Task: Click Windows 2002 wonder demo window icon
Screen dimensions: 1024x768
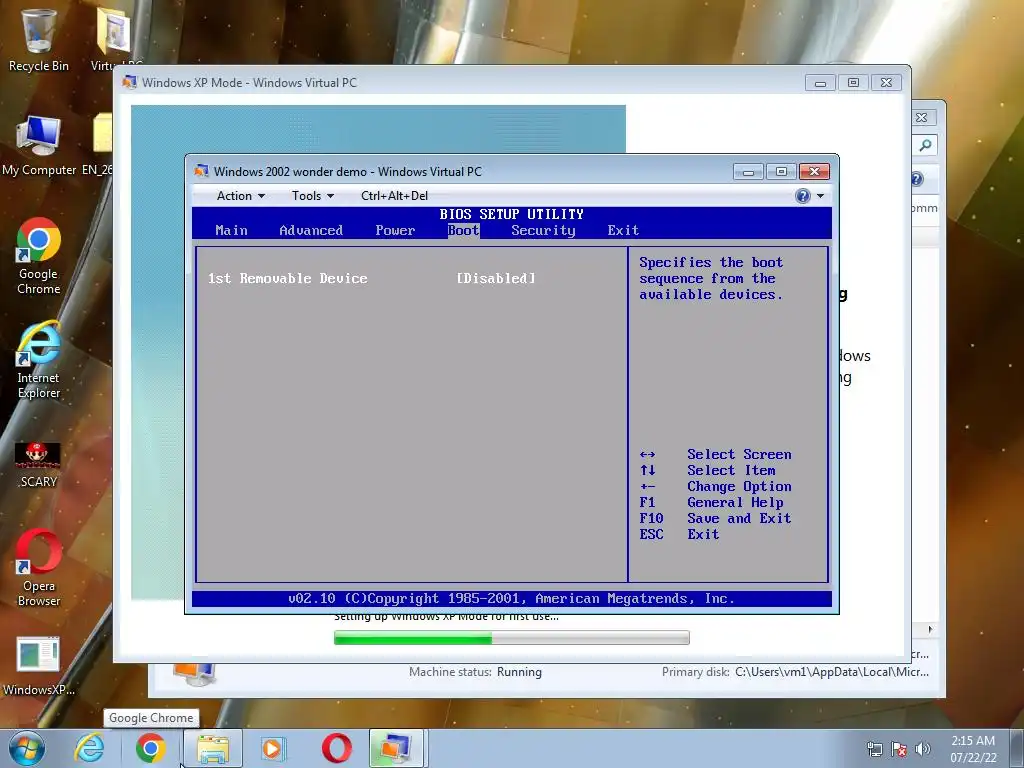Action: (x=201, y=171)
